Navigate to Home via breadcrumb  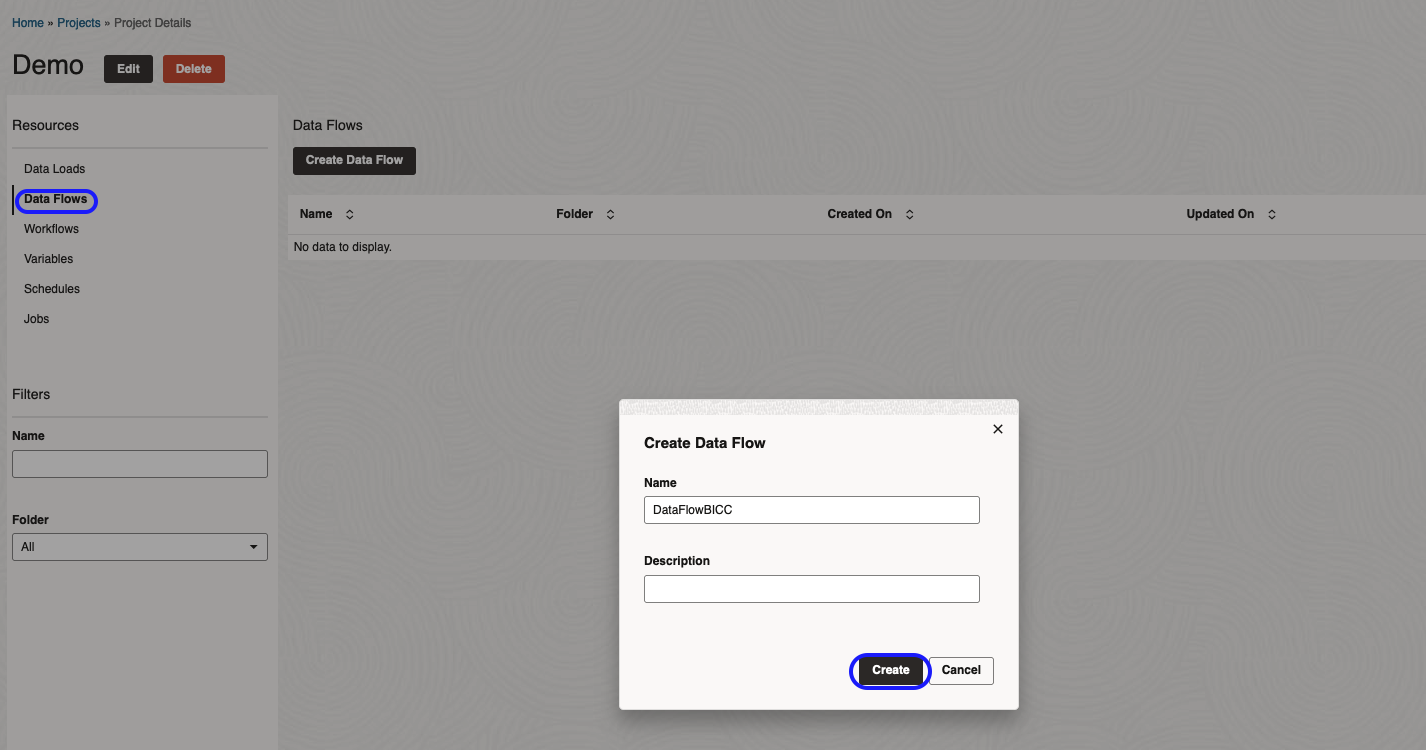[x=27, y=22]
